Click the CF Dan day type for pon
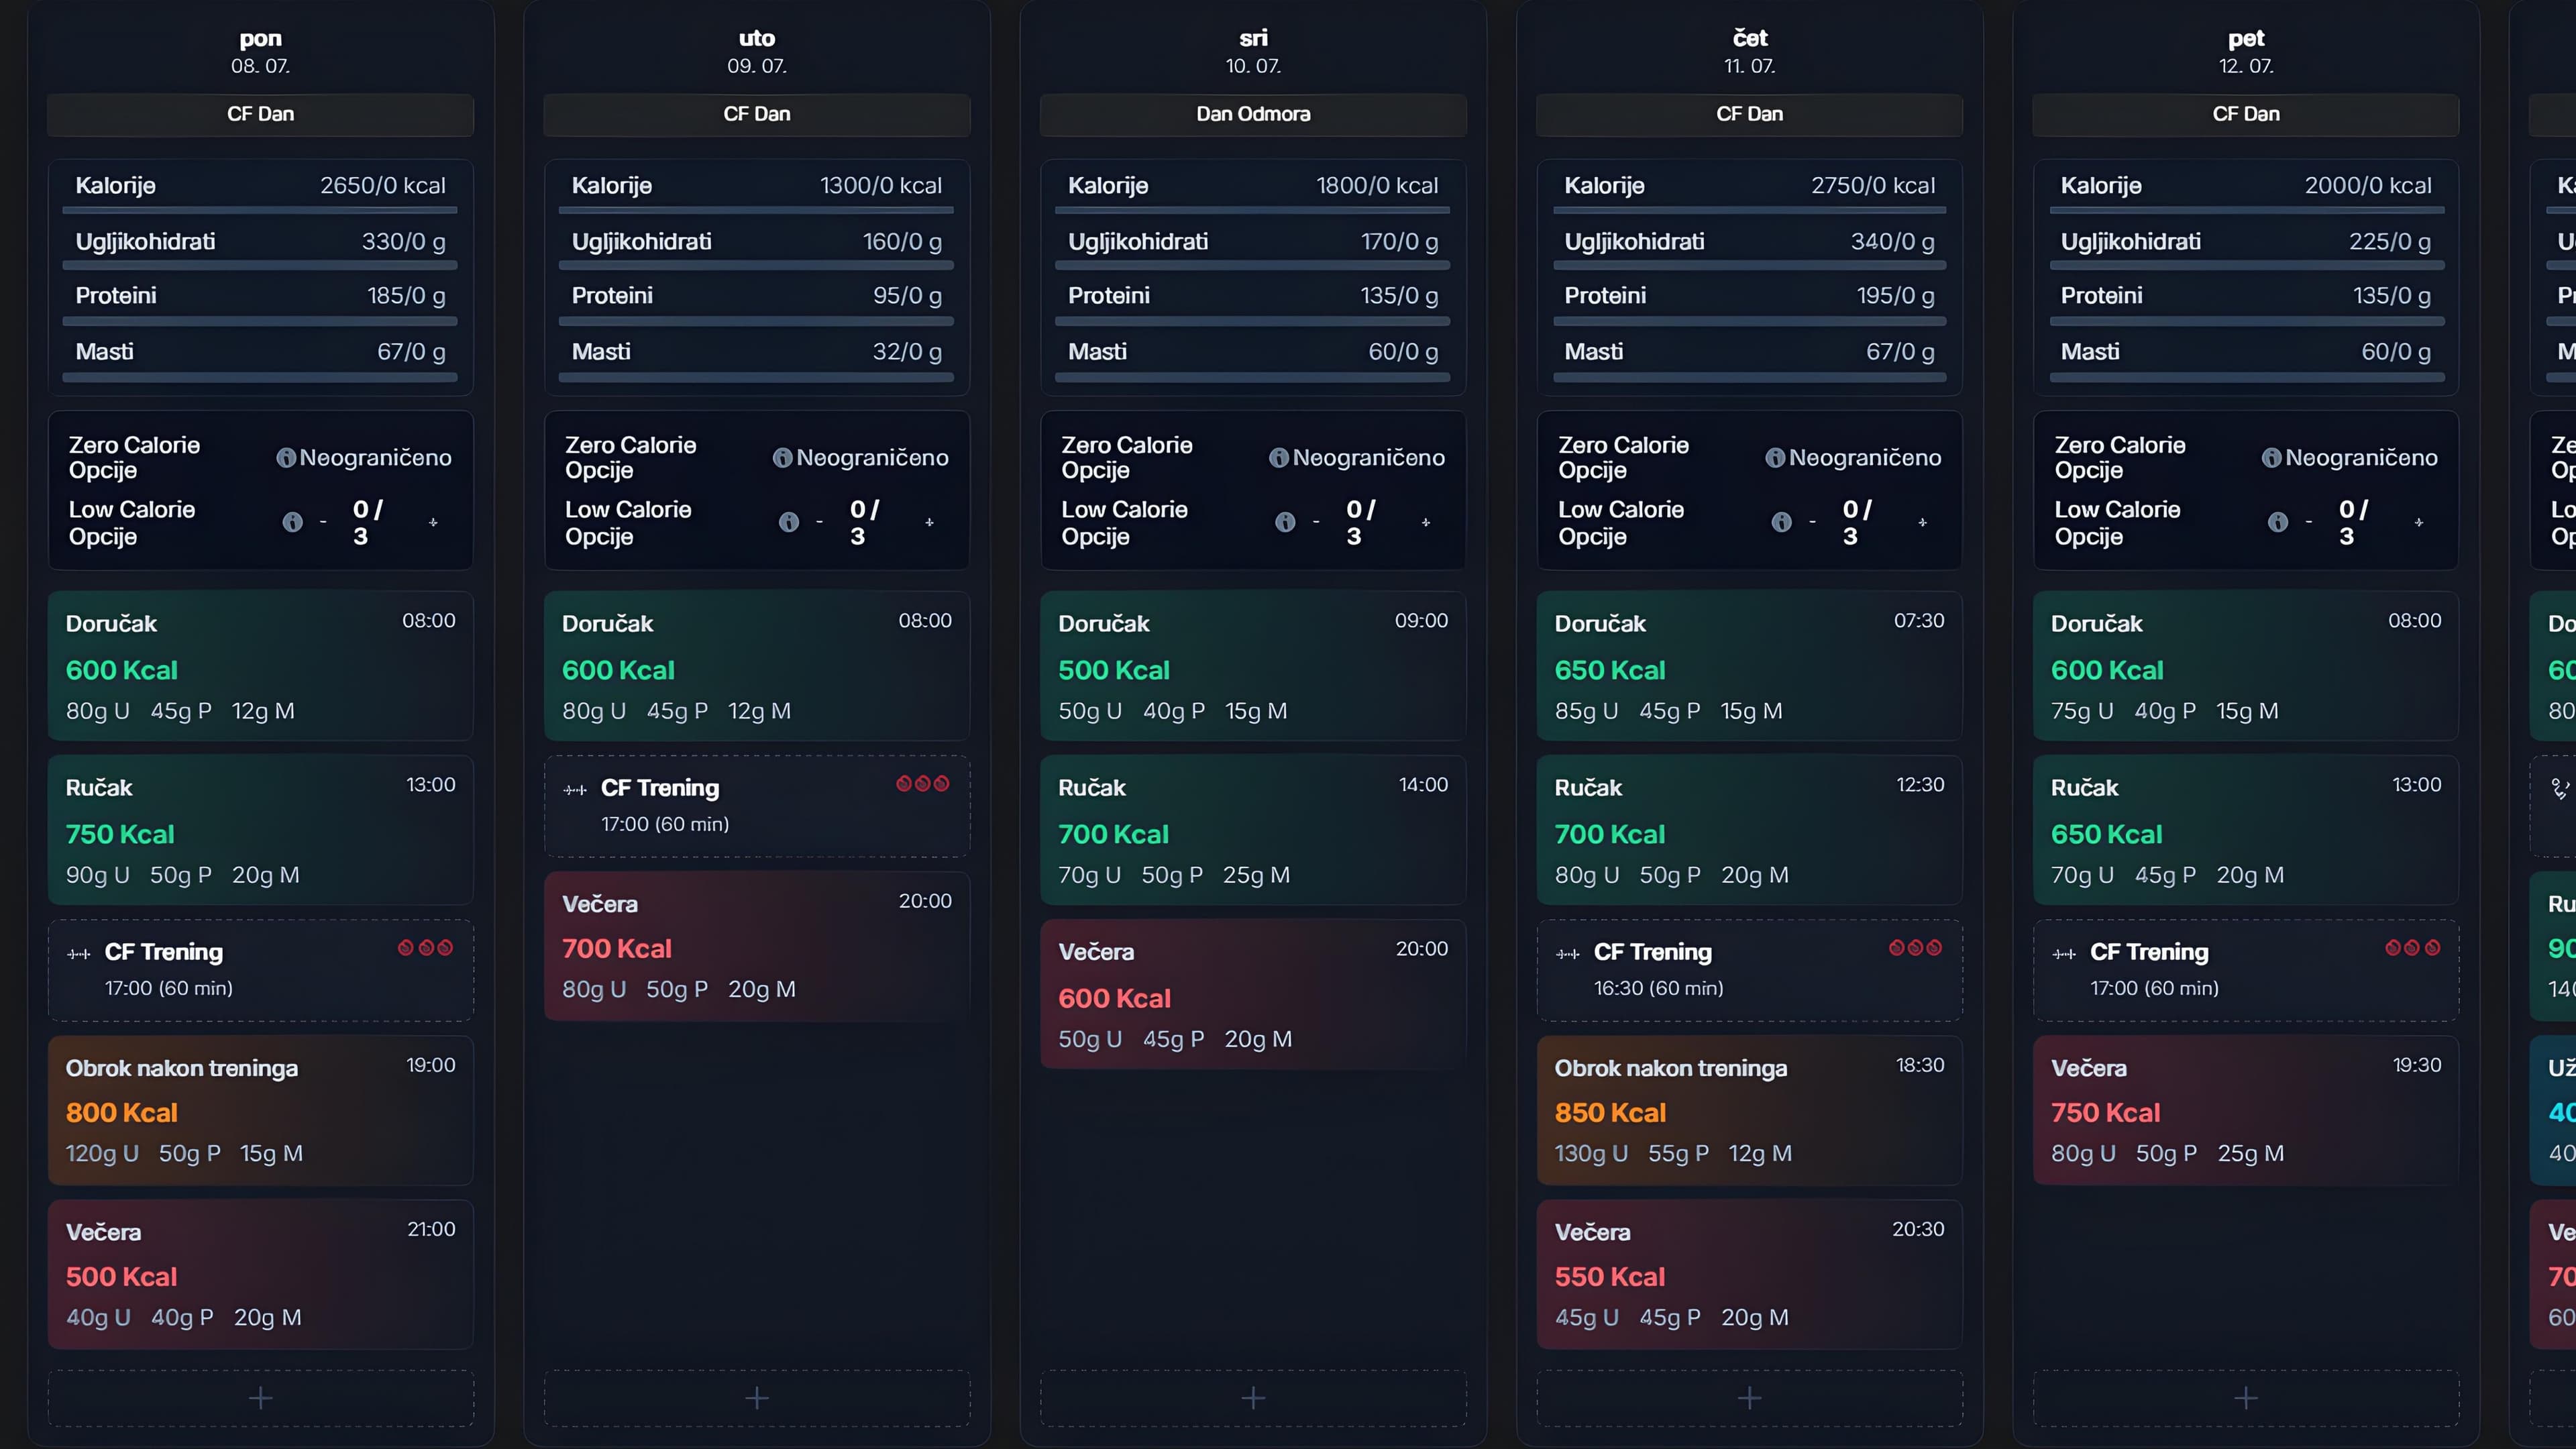 (x=261, y=114)
